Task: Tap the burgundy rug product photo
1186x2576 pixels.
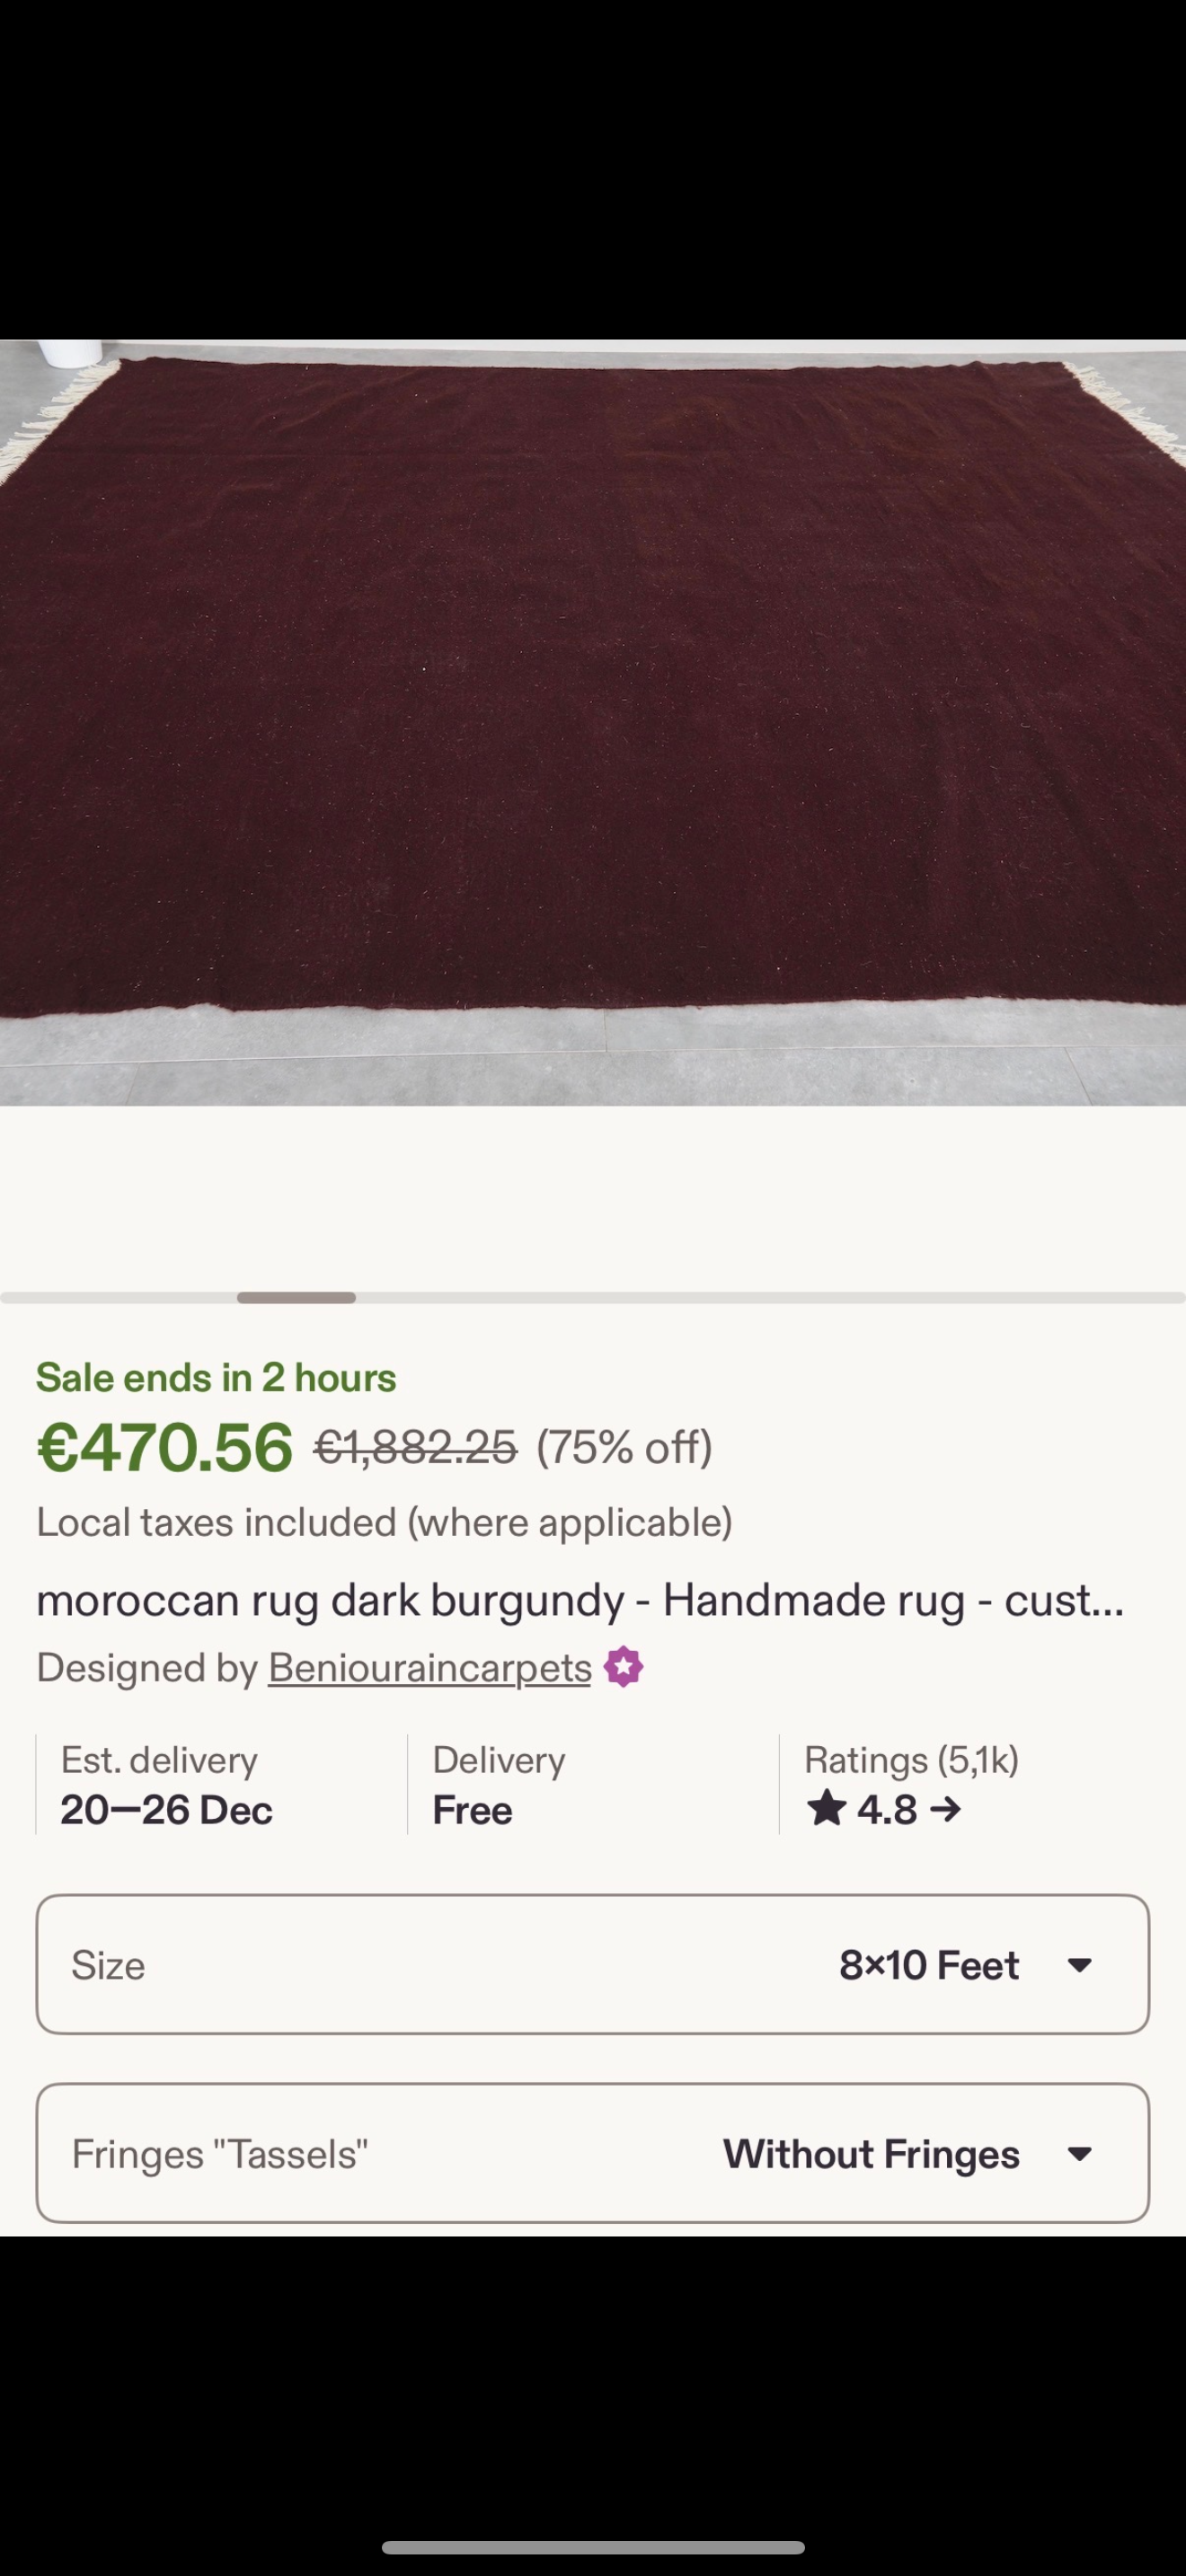Action: pyautogui.click(x=593, y=720)
